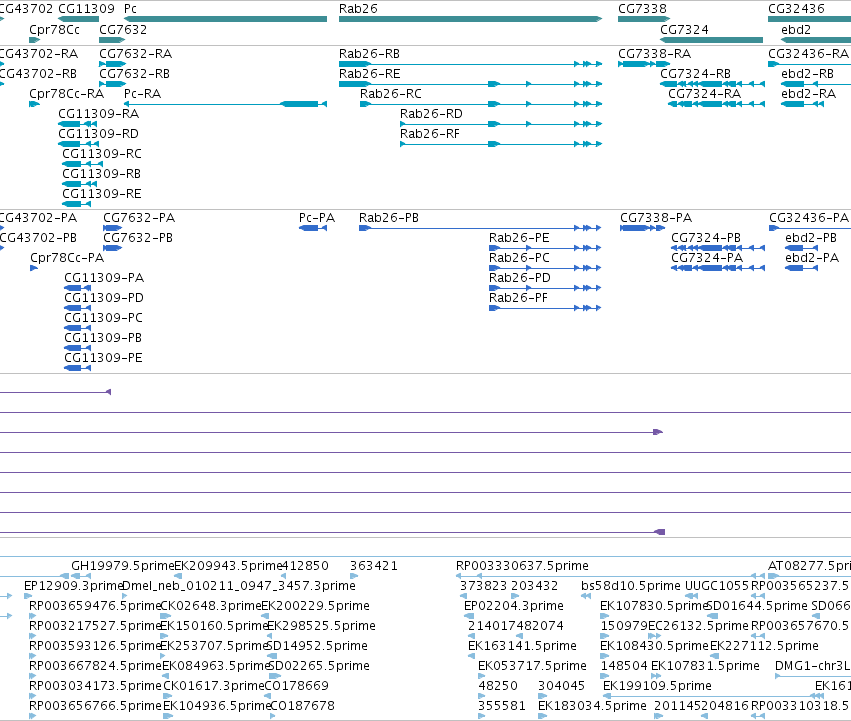Select the ebd2-RB transcript label

[807, 74]
